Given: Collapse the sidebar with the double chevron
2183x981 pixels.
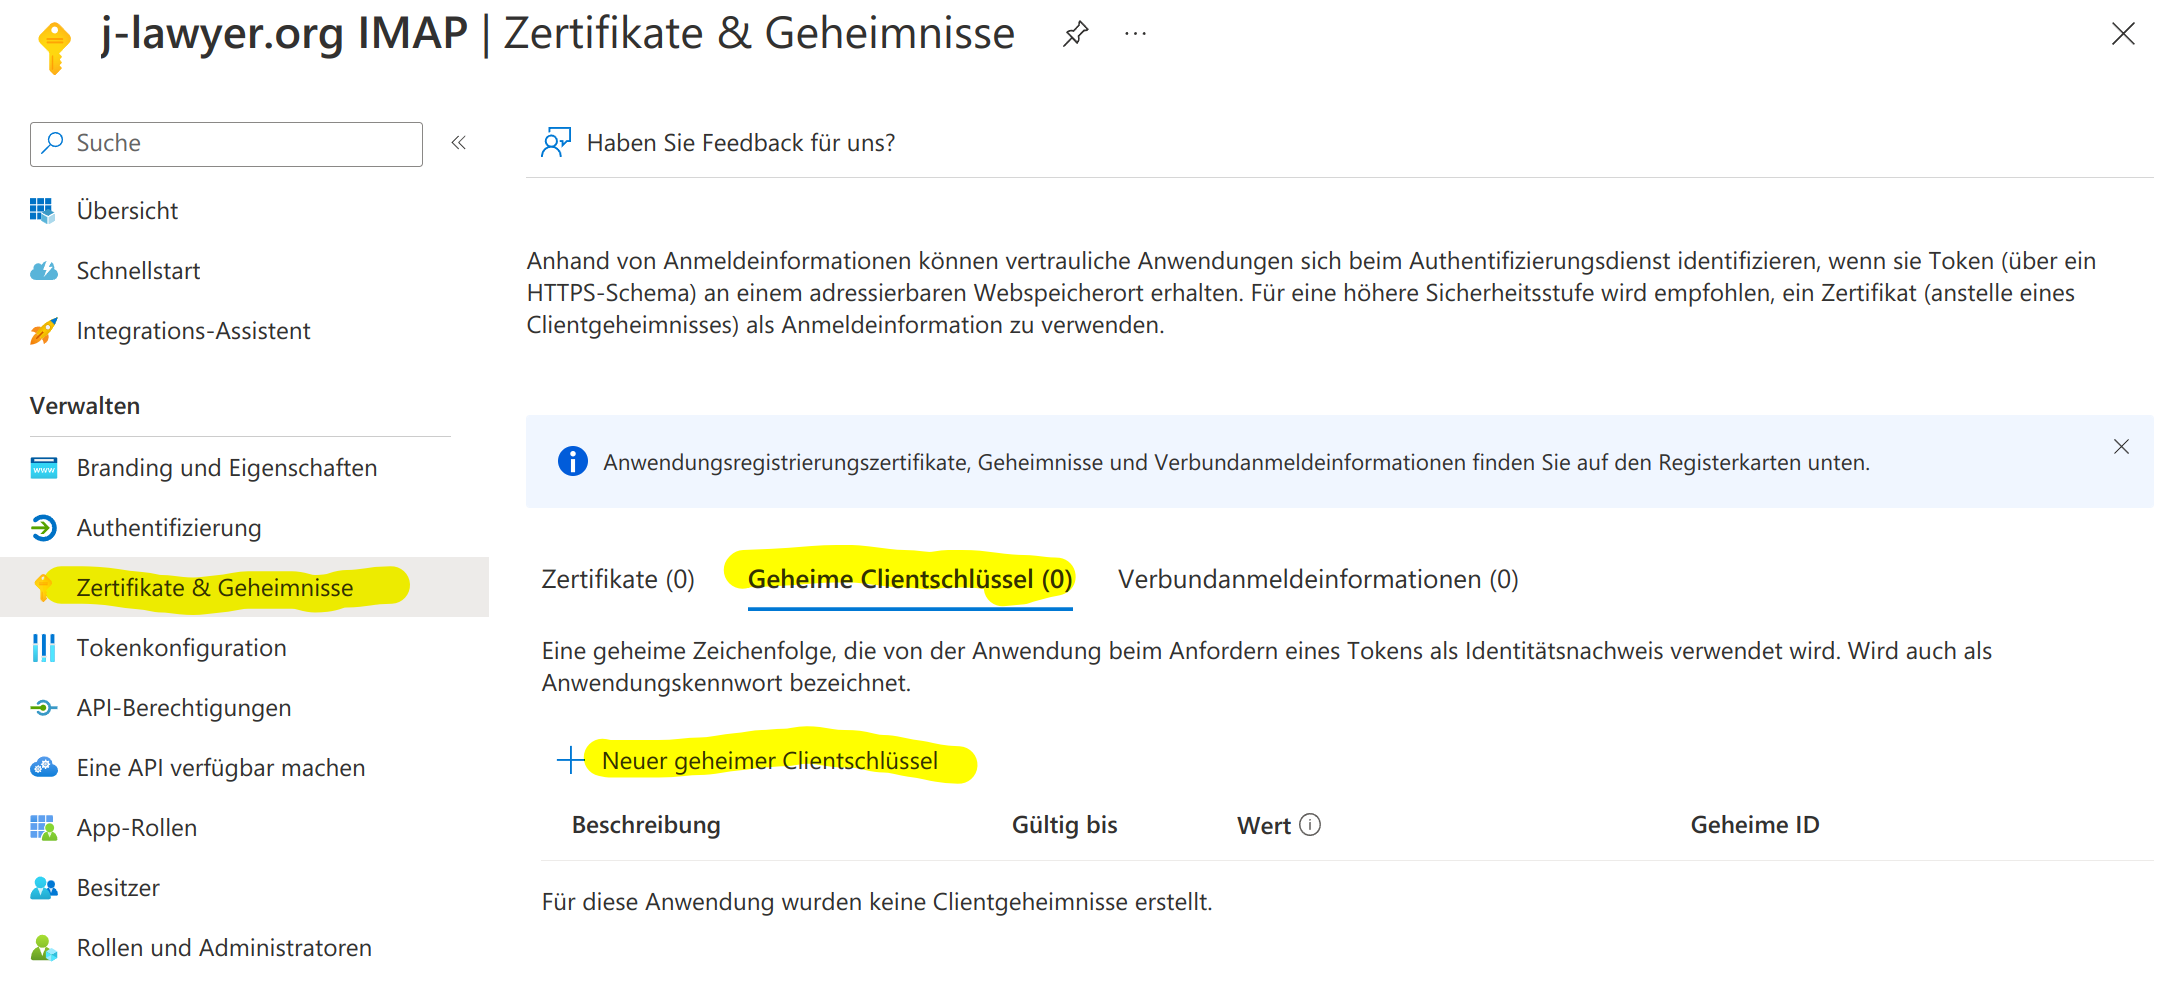Looking at the screenshot, I should pos(458,143).
